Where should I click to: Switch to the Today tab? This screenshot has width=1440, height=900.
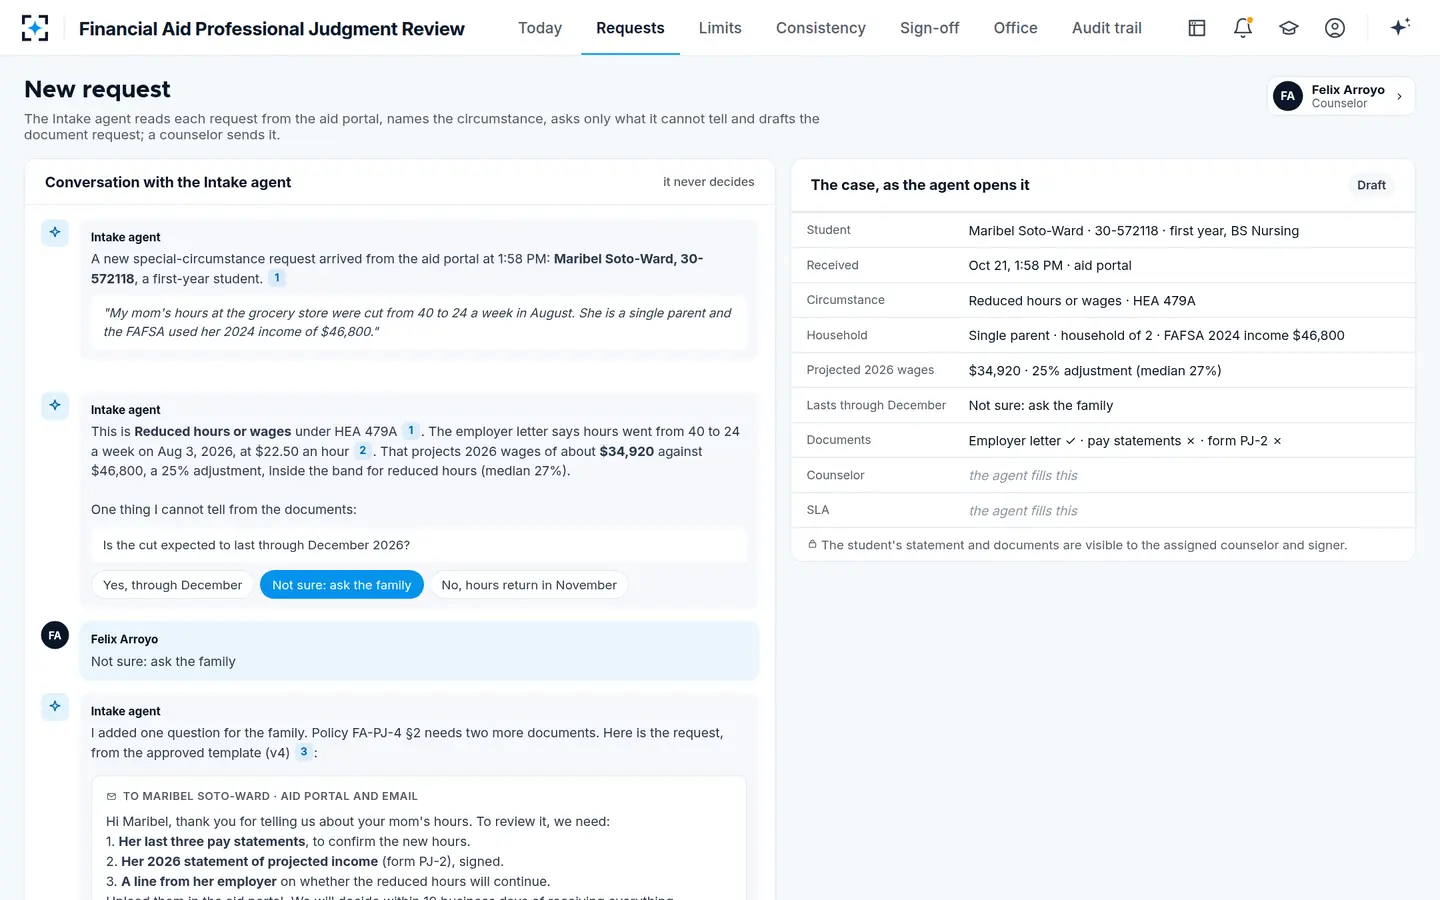[540, 28]
